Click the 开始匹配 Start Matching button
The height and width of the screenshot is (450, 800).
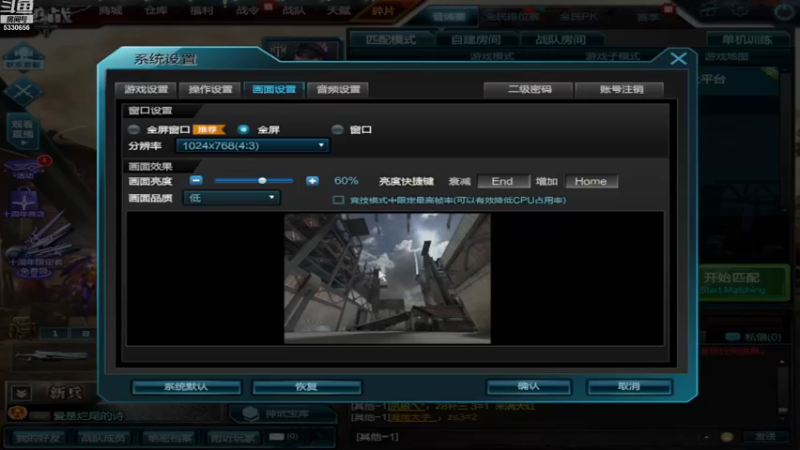click(x=742, y=283)
